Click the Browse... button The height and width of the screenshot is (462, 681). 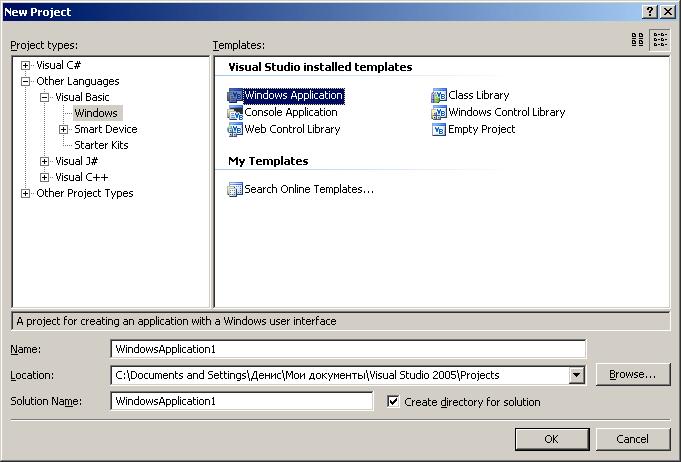coord(632,374)
